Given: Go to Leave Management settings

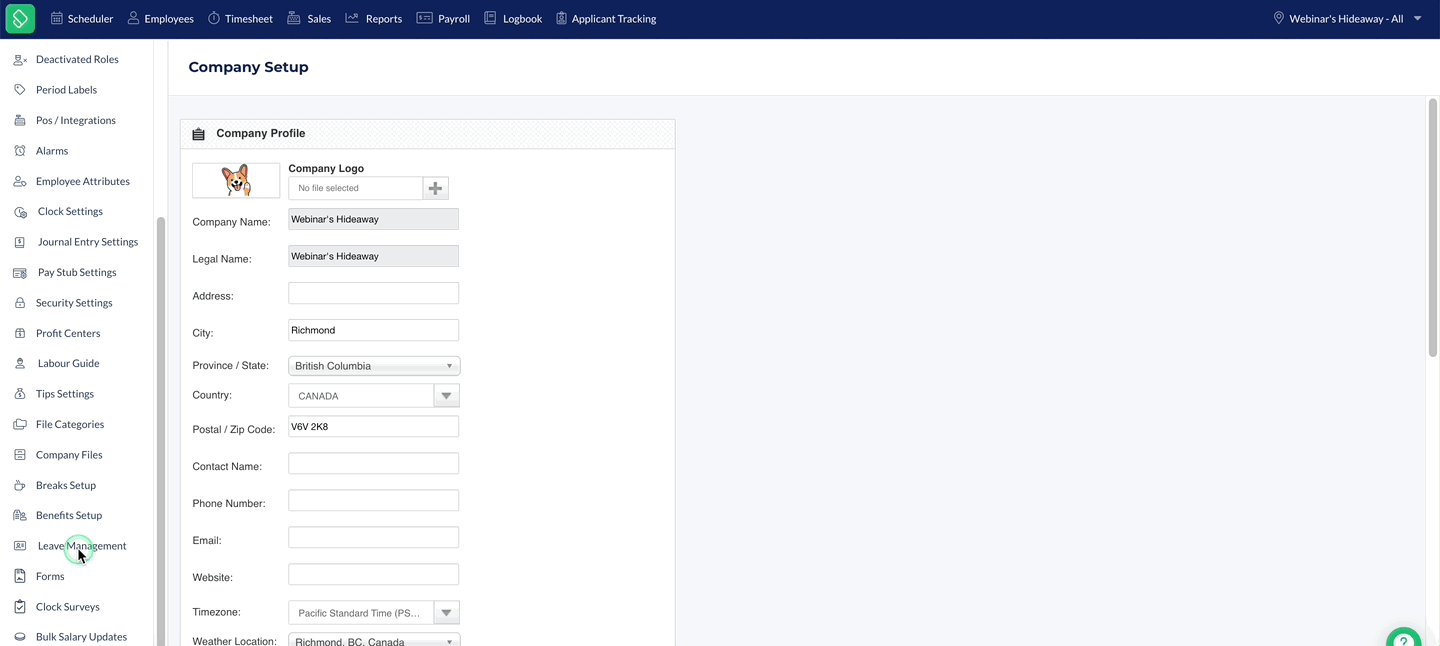Looking at the screenshot, I should pyautogui.click(x=82, y=546).
